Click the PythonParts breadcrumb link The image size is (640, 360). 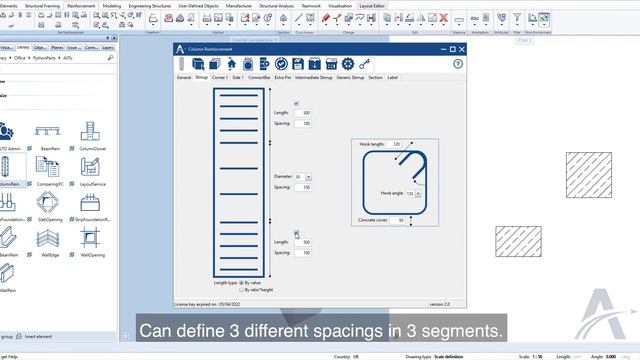pyautogui.click(x=44, y=58)
